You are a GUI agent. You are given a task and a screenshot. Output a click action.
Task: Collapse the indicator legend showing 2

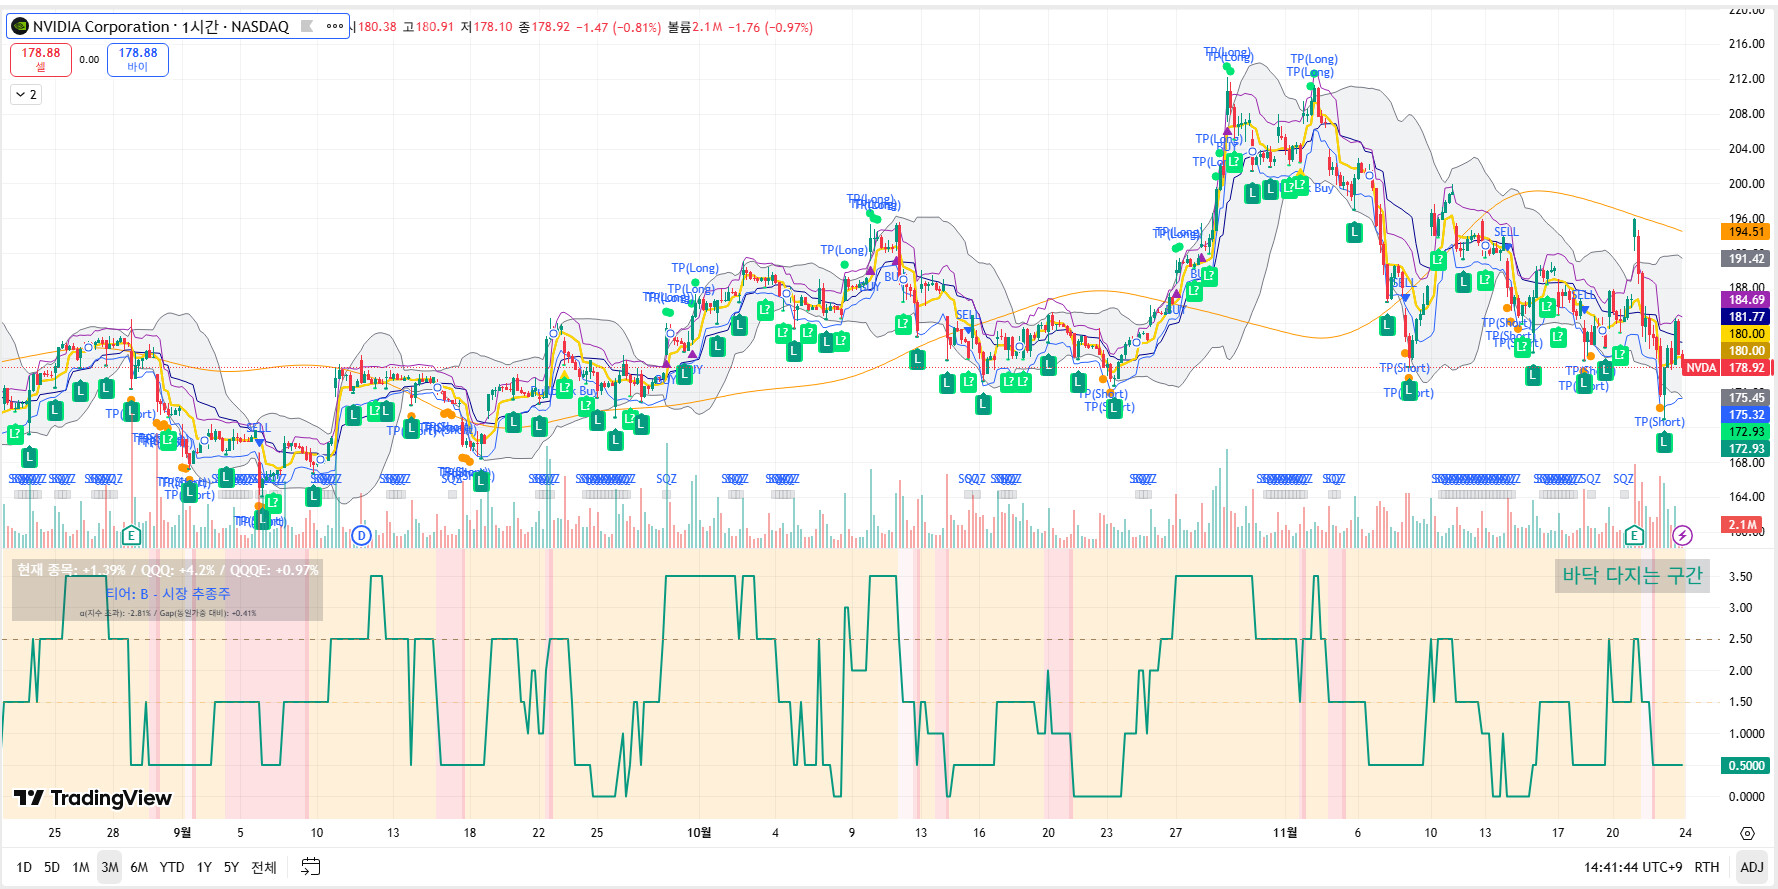27,94
